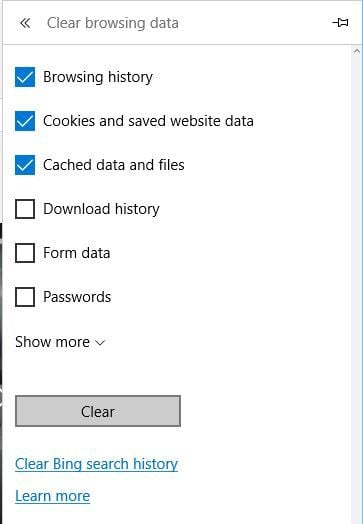363x524 pixels.
Task: Click the chevron beside Show more
Action: (x=100, y=343)
